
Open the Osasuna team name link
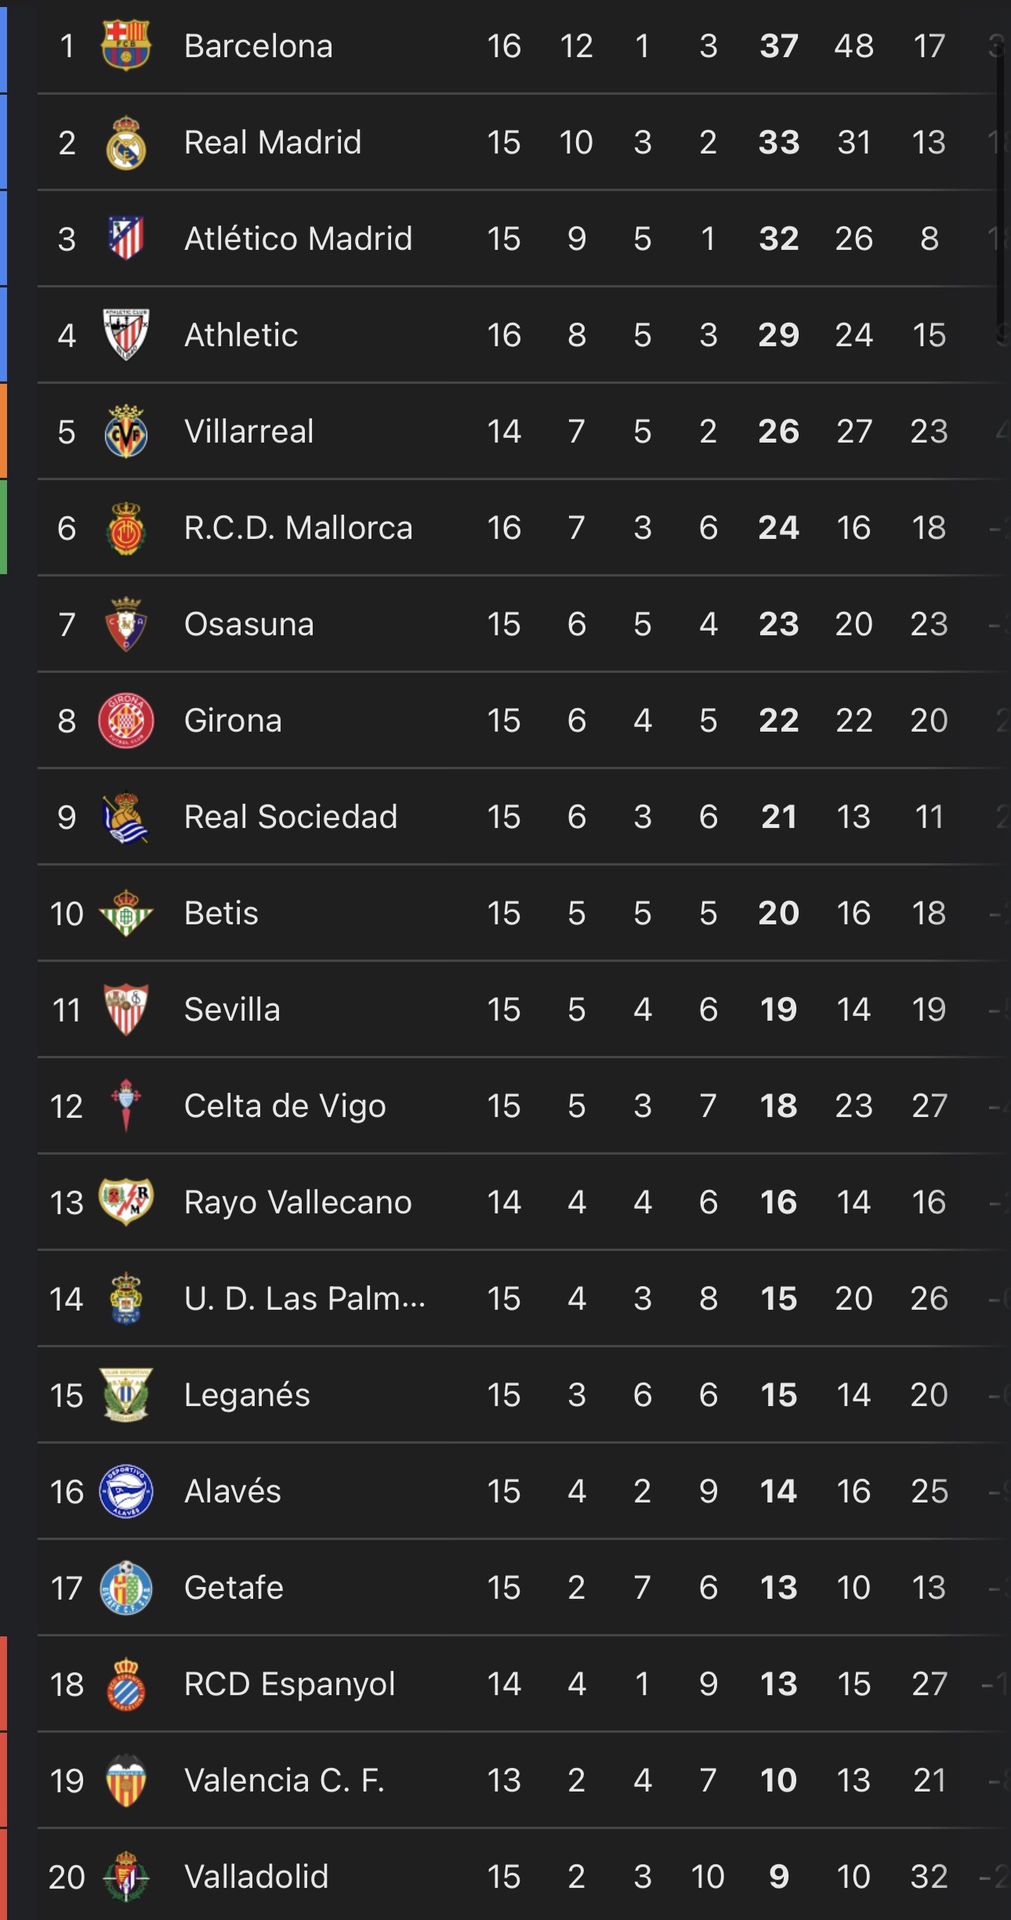coord(249,624)
